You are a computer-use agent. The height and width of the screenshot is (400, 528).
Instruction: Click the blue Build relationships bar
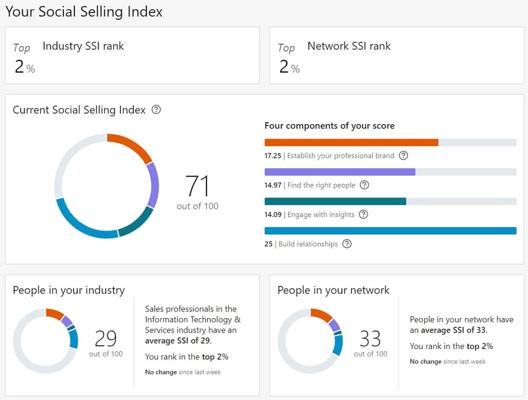pyautogui.click(x=390, y=231)
